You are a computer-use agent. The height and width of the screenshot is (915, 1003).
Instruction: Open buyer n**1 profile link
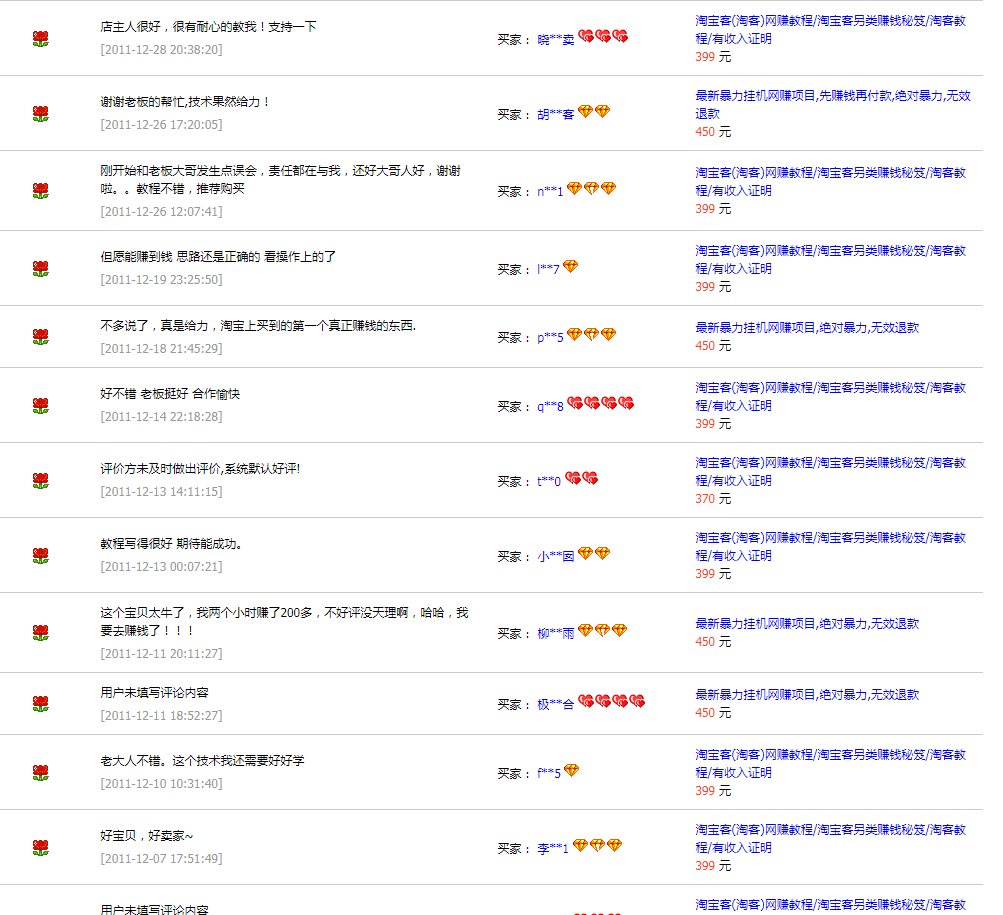550,191
